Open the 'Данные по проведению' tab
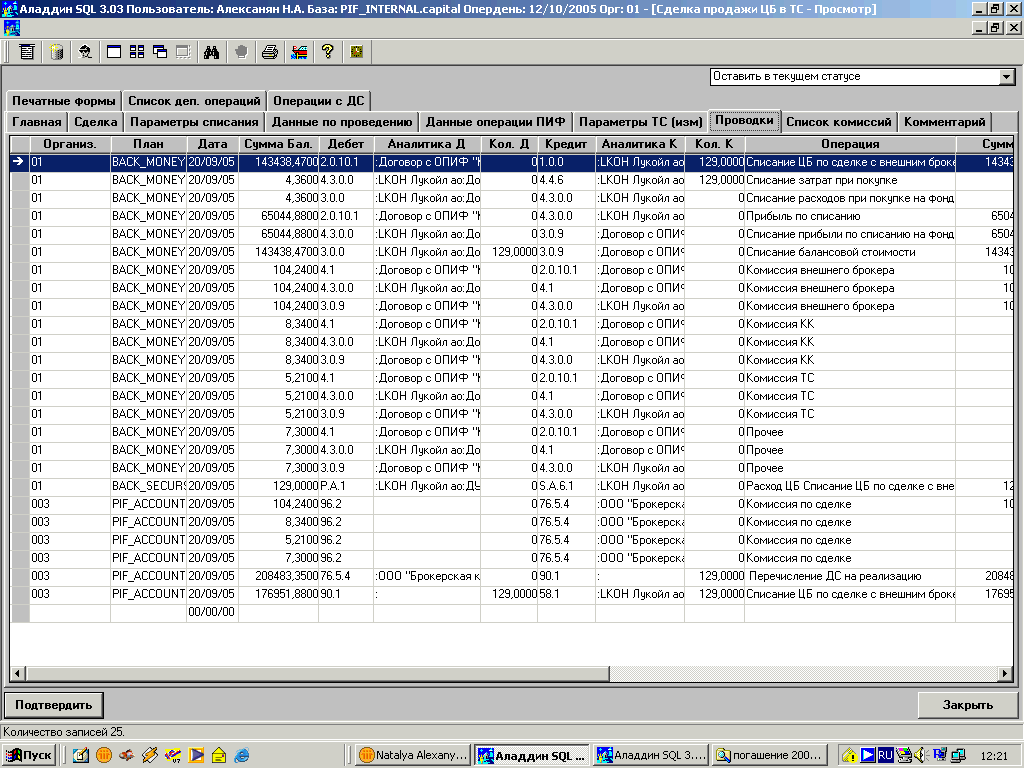The width and height of the screenshot is (1024, 768). [342, 121]
